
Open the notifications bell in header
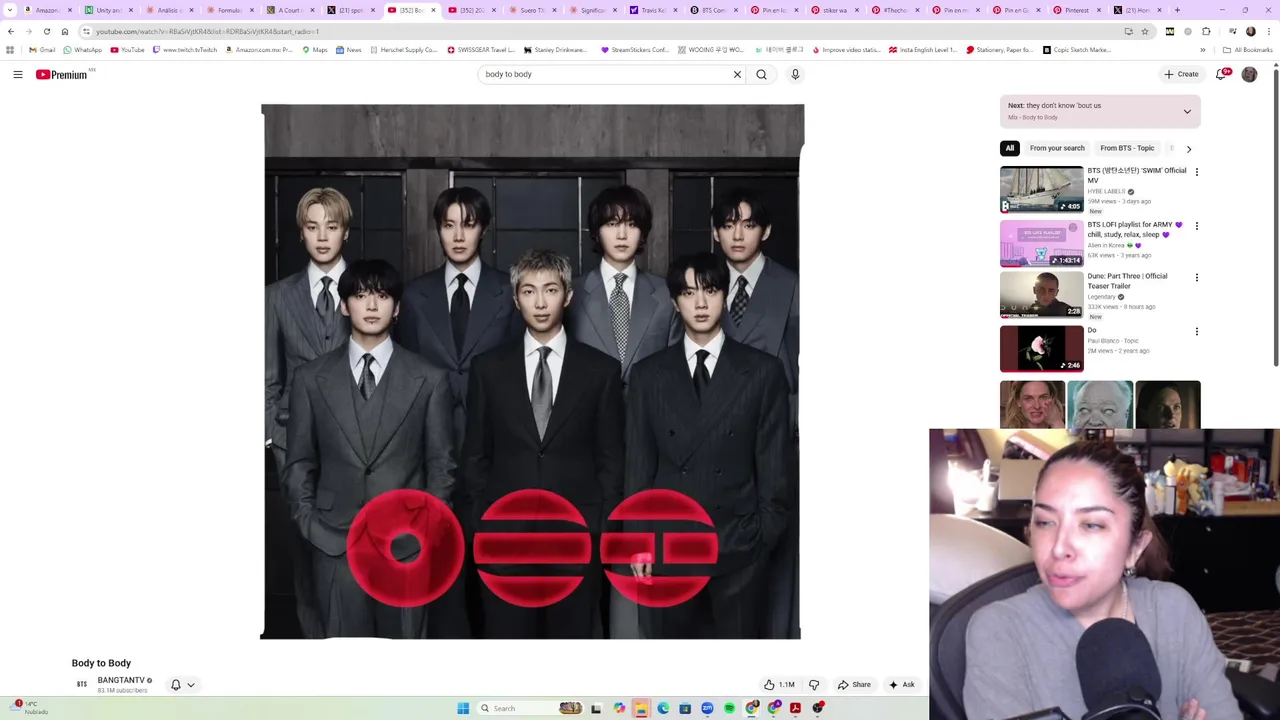[1222, 74]
